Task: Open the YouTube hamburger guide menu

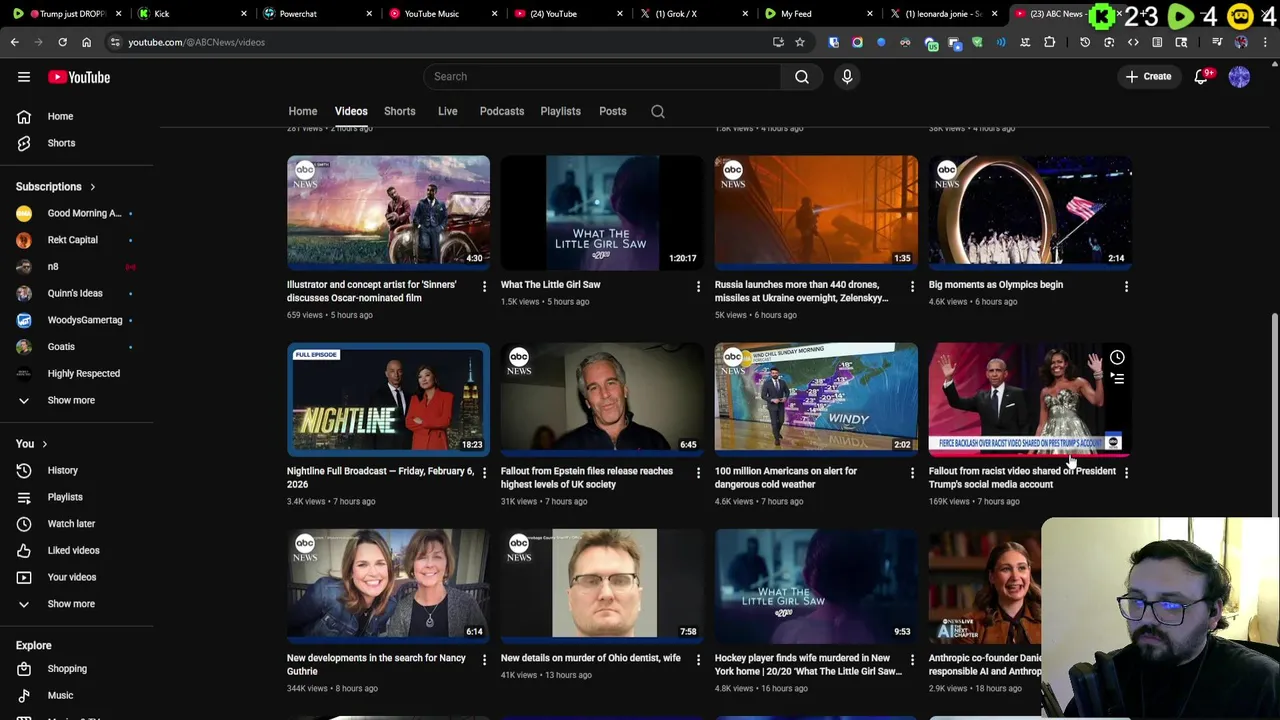Action: point(24,77)
